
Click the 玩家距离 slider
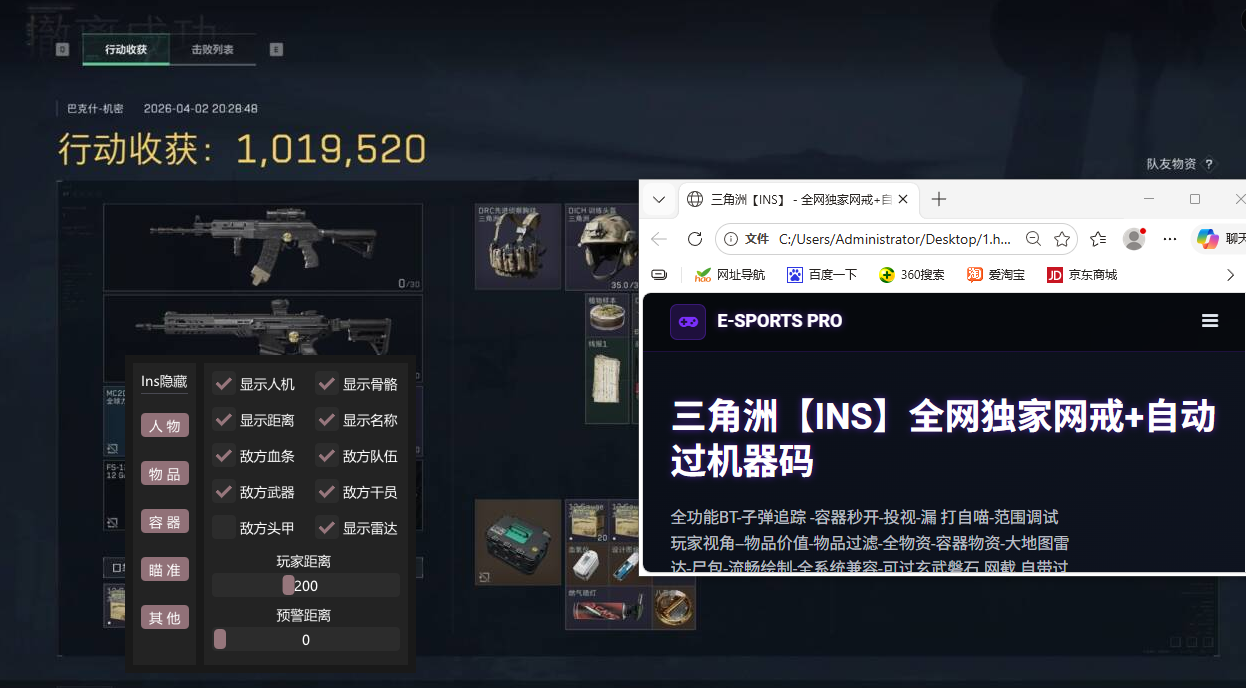point(306,586)
